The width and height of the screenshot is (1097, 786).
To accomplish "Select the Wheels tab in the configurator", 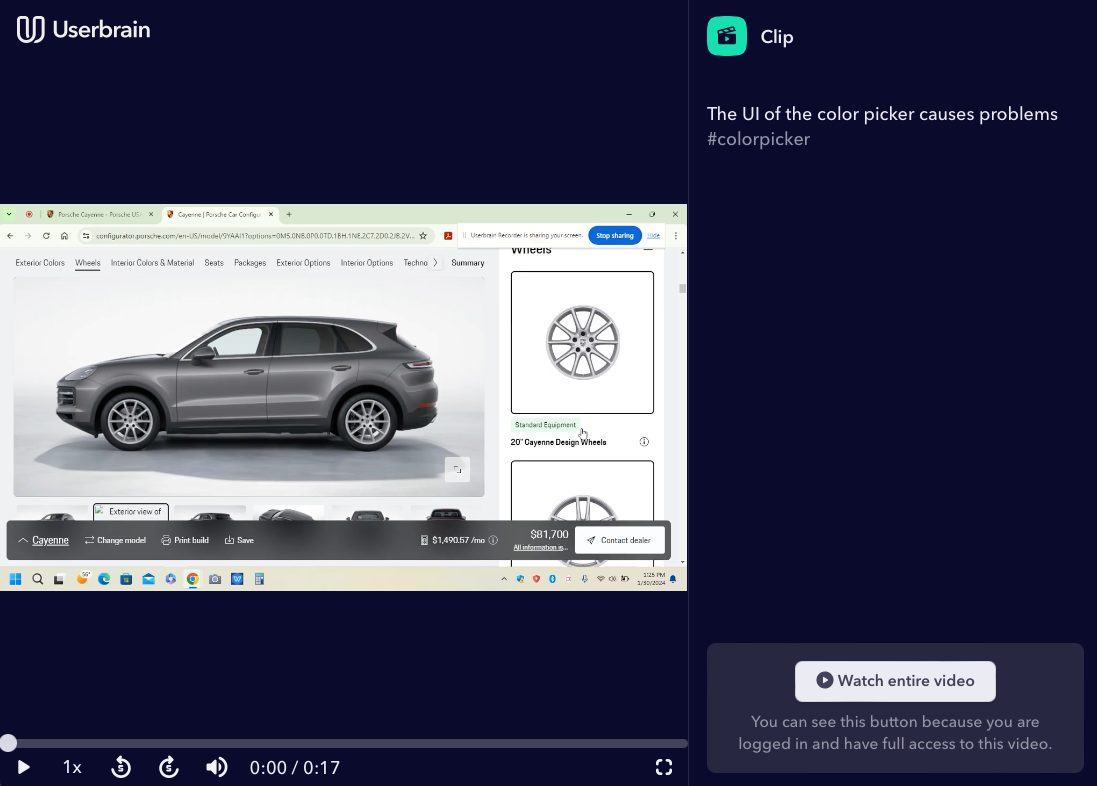I will pos(87,262).
